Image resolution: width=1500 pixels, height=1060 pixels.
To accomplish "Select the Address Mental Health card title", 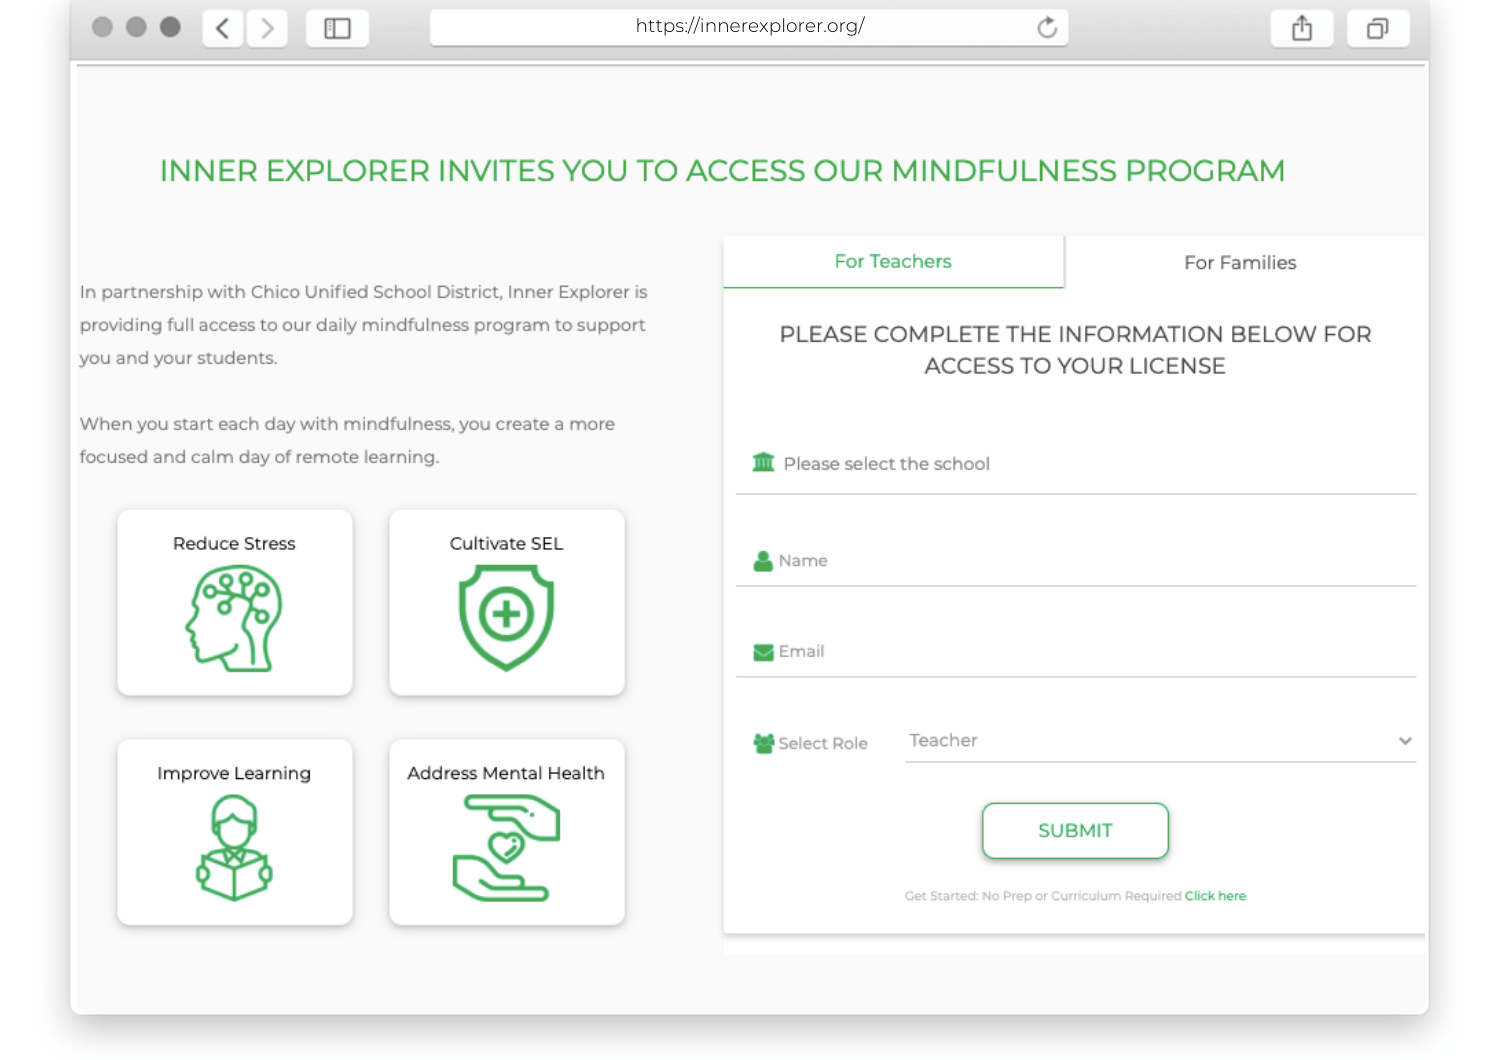I will click(506, 773).
